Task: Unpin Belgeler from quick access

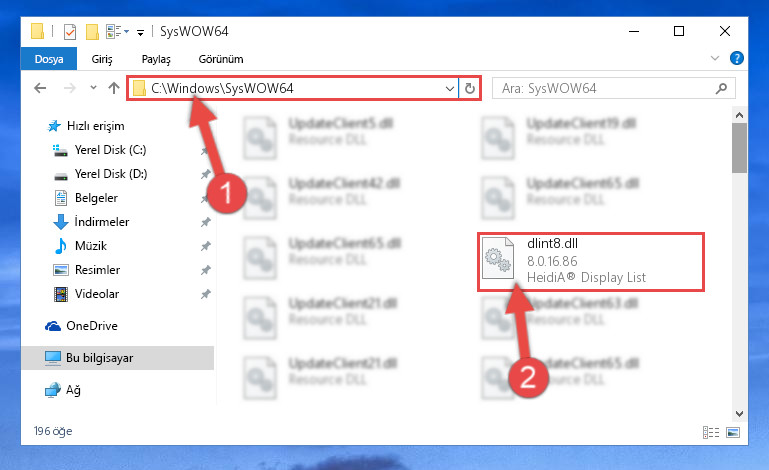Action: 205,198
